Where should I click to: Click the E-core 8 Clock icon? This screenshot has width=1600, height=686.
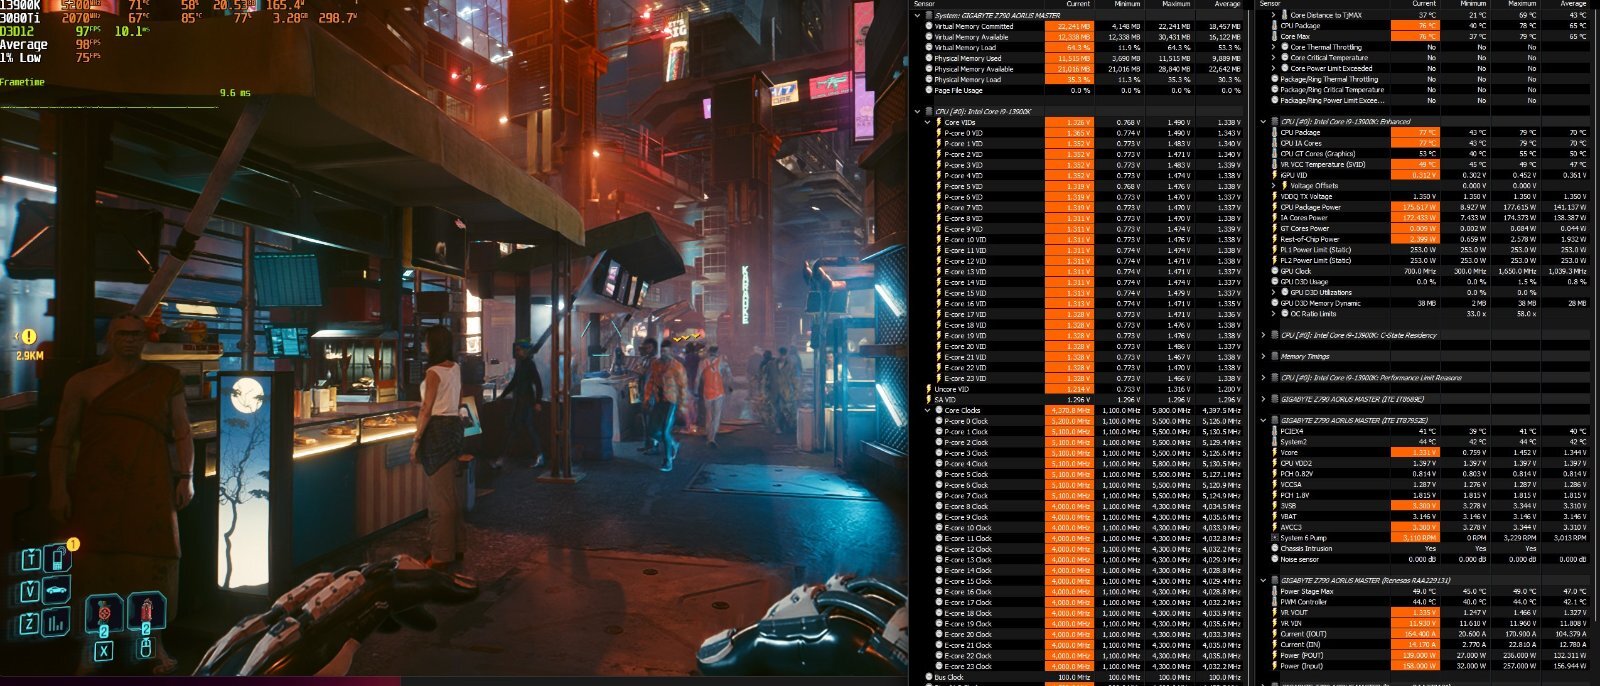coord(938,506)
